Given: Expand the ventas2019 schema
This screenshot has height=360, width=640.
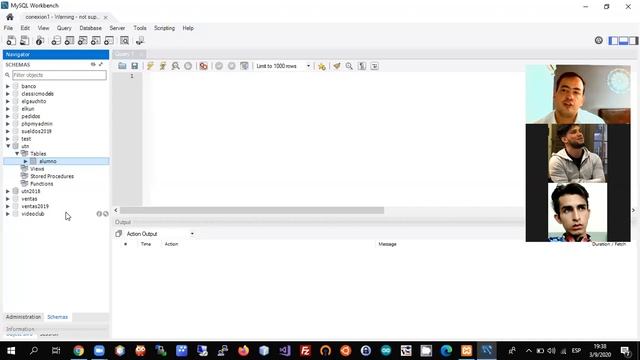Looking at the screenshot, I should pyautogui.click(x=8, y=206).
